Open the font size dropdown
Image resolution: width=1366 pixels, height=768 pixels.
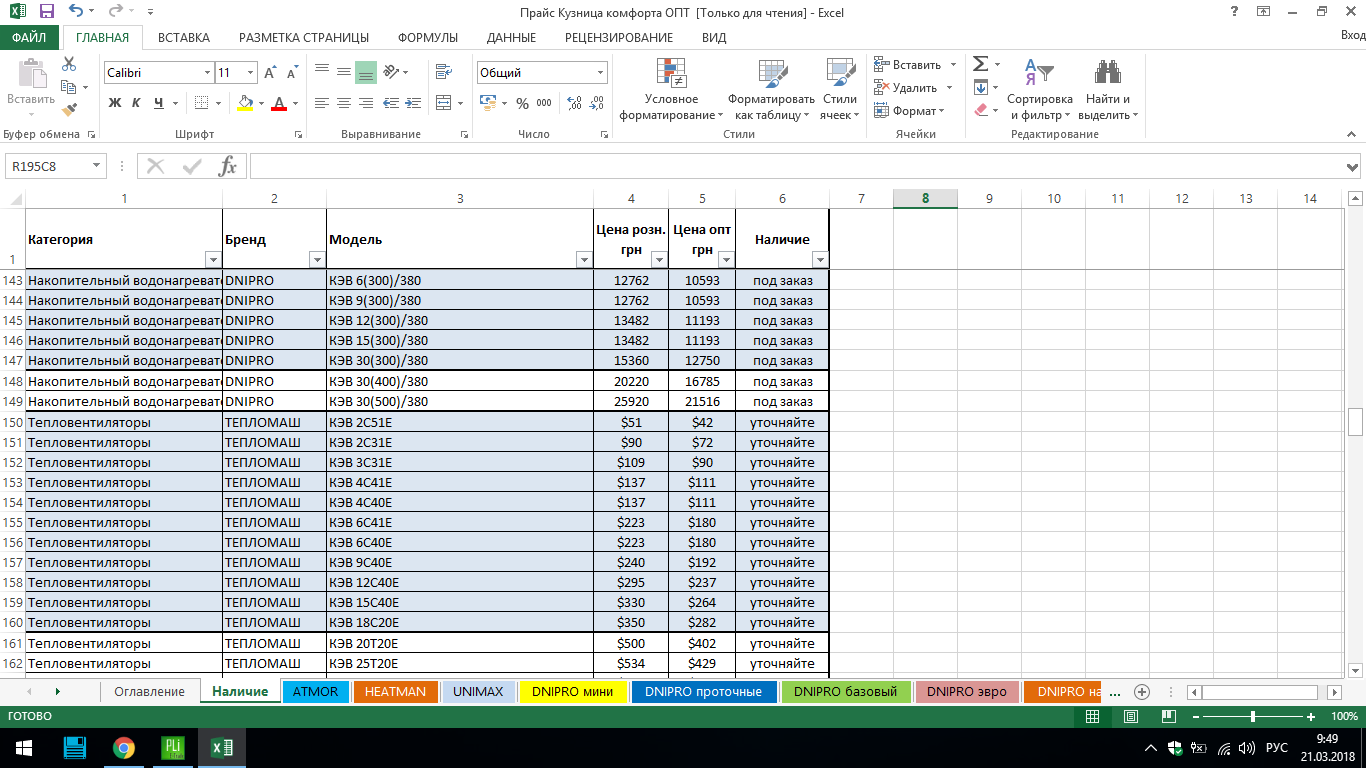point(251,73)
